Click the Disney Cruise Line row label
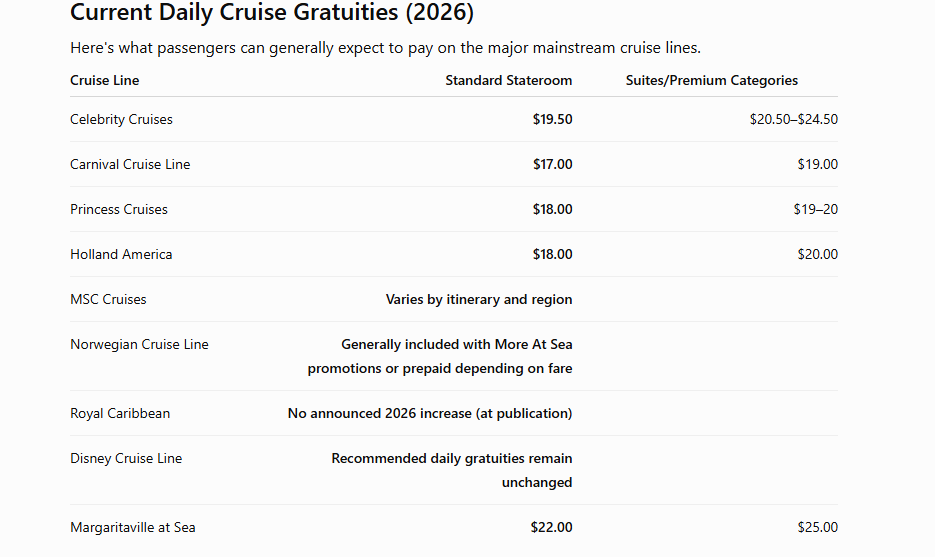Image resolution: width=935 pixels, height=557 pixels. point(126,459)
